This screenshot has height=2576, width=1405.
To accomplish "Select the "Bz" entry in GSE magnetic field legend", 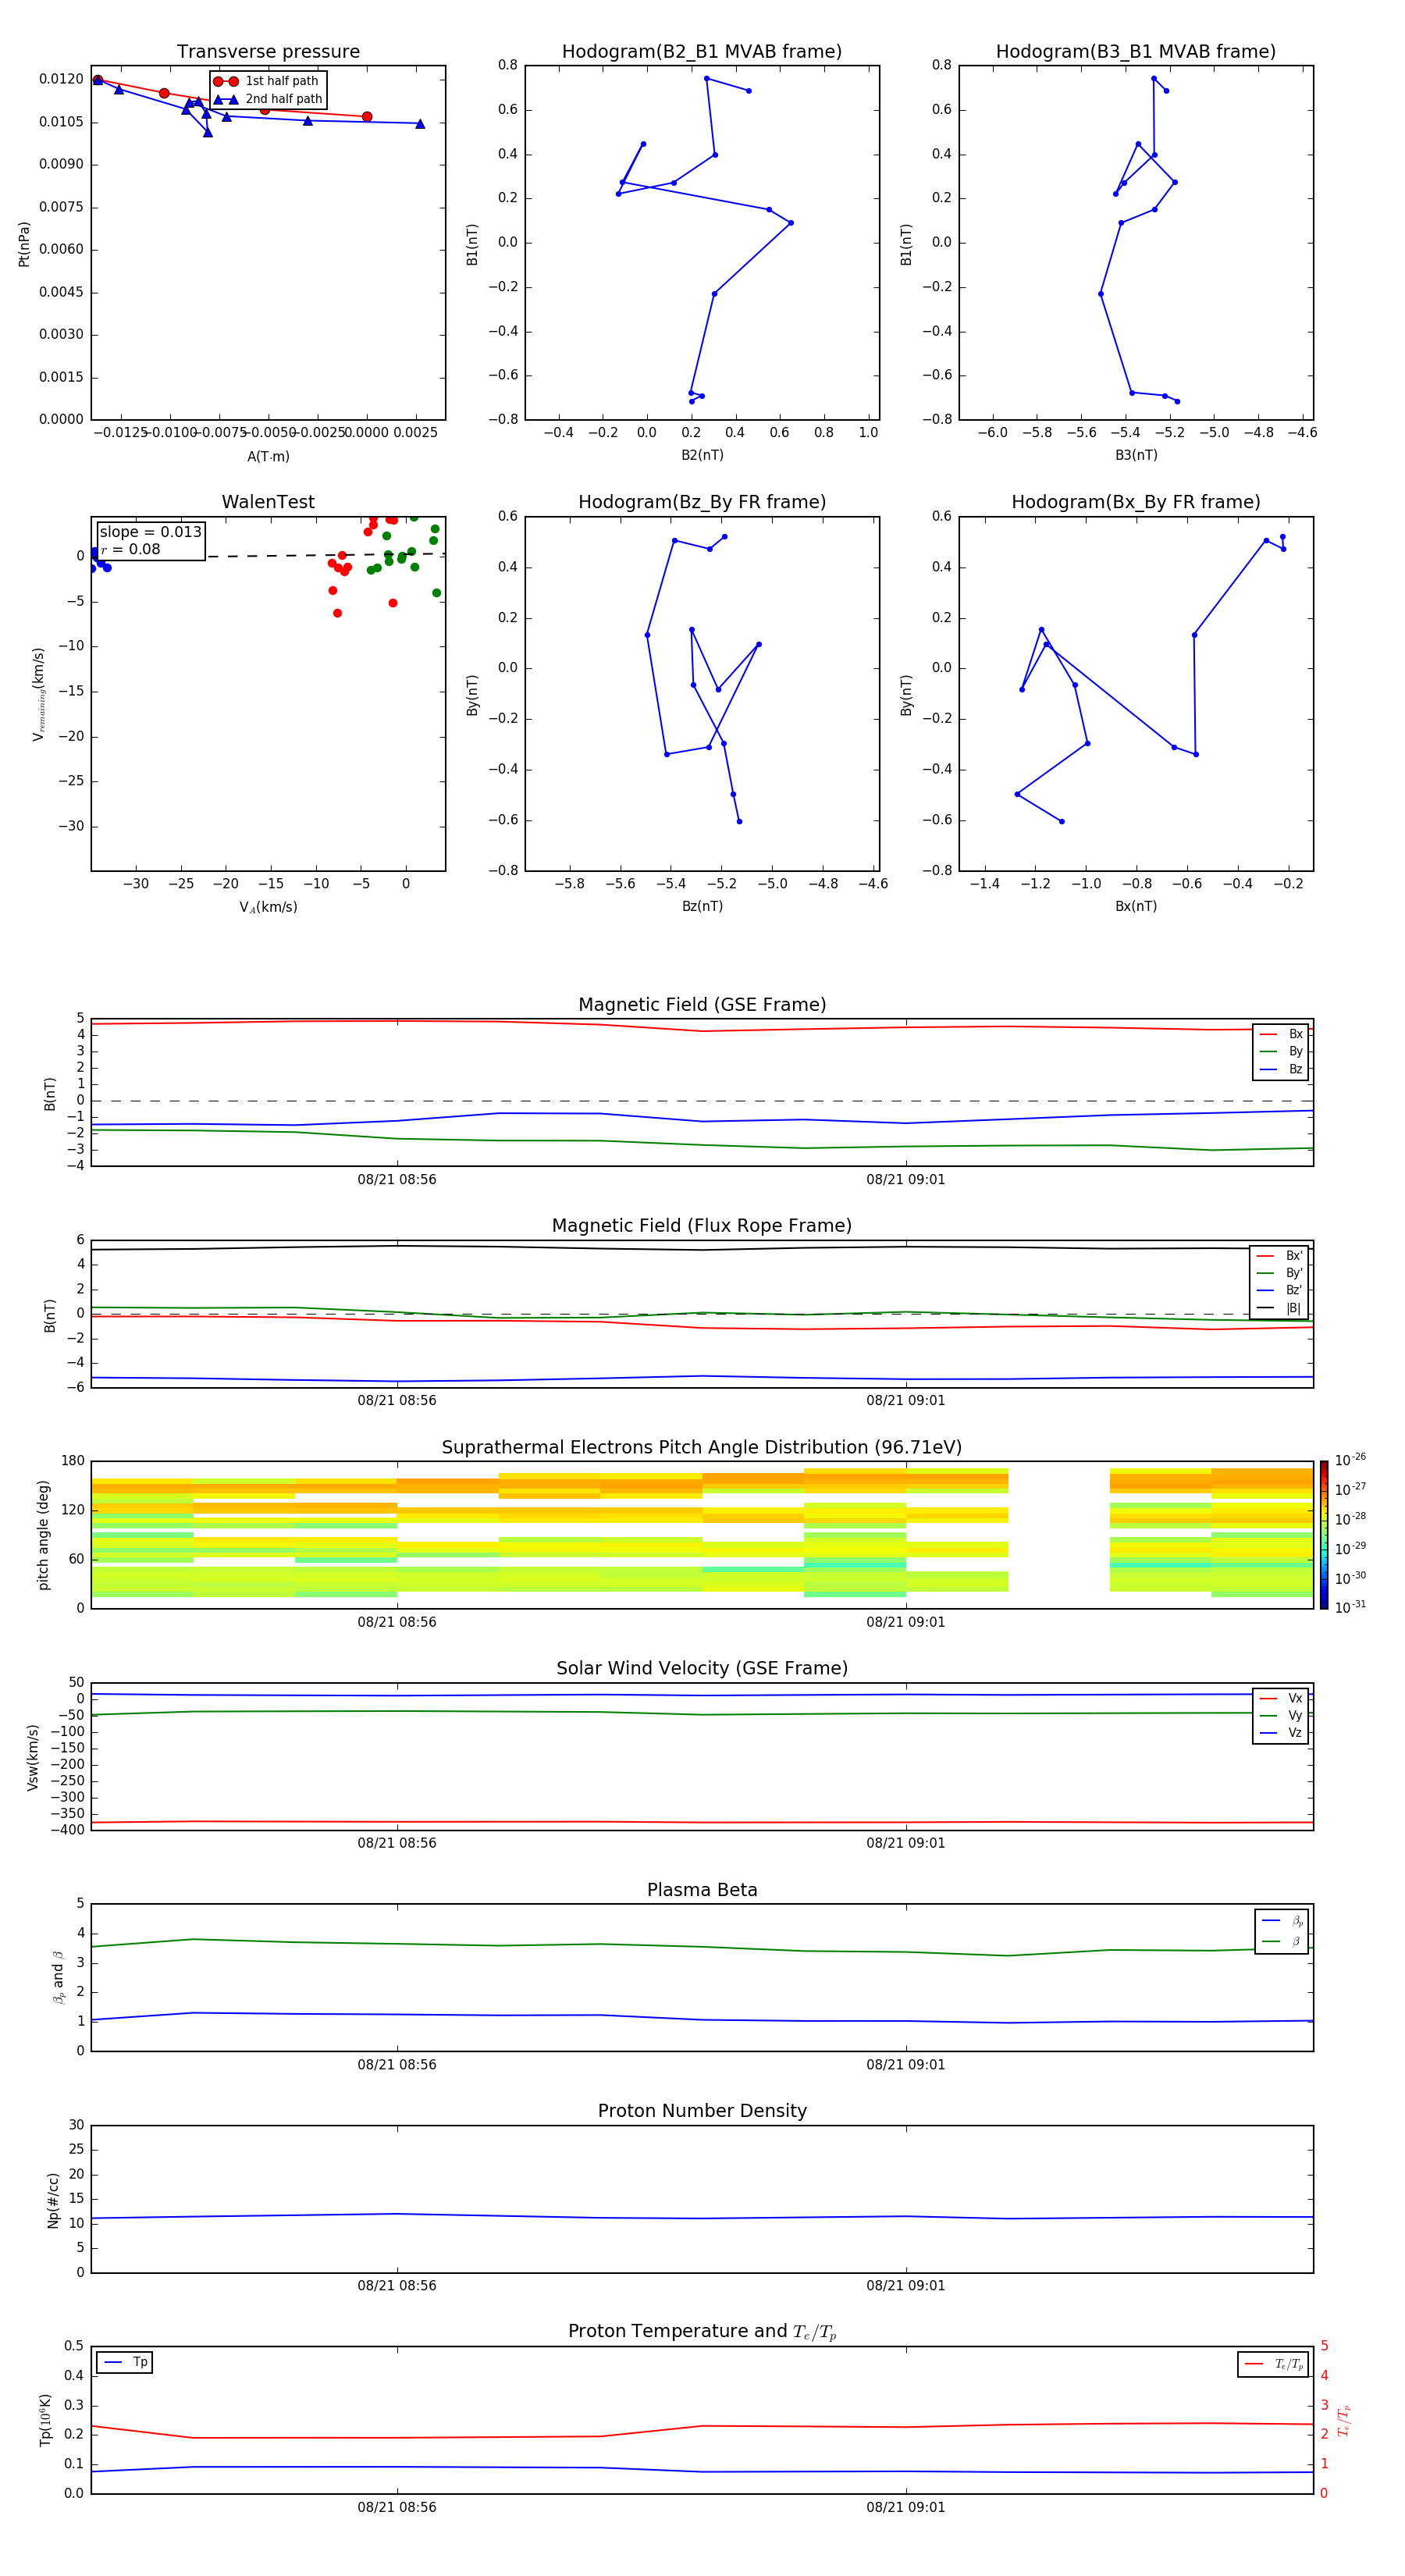I will (1281, 1070).
